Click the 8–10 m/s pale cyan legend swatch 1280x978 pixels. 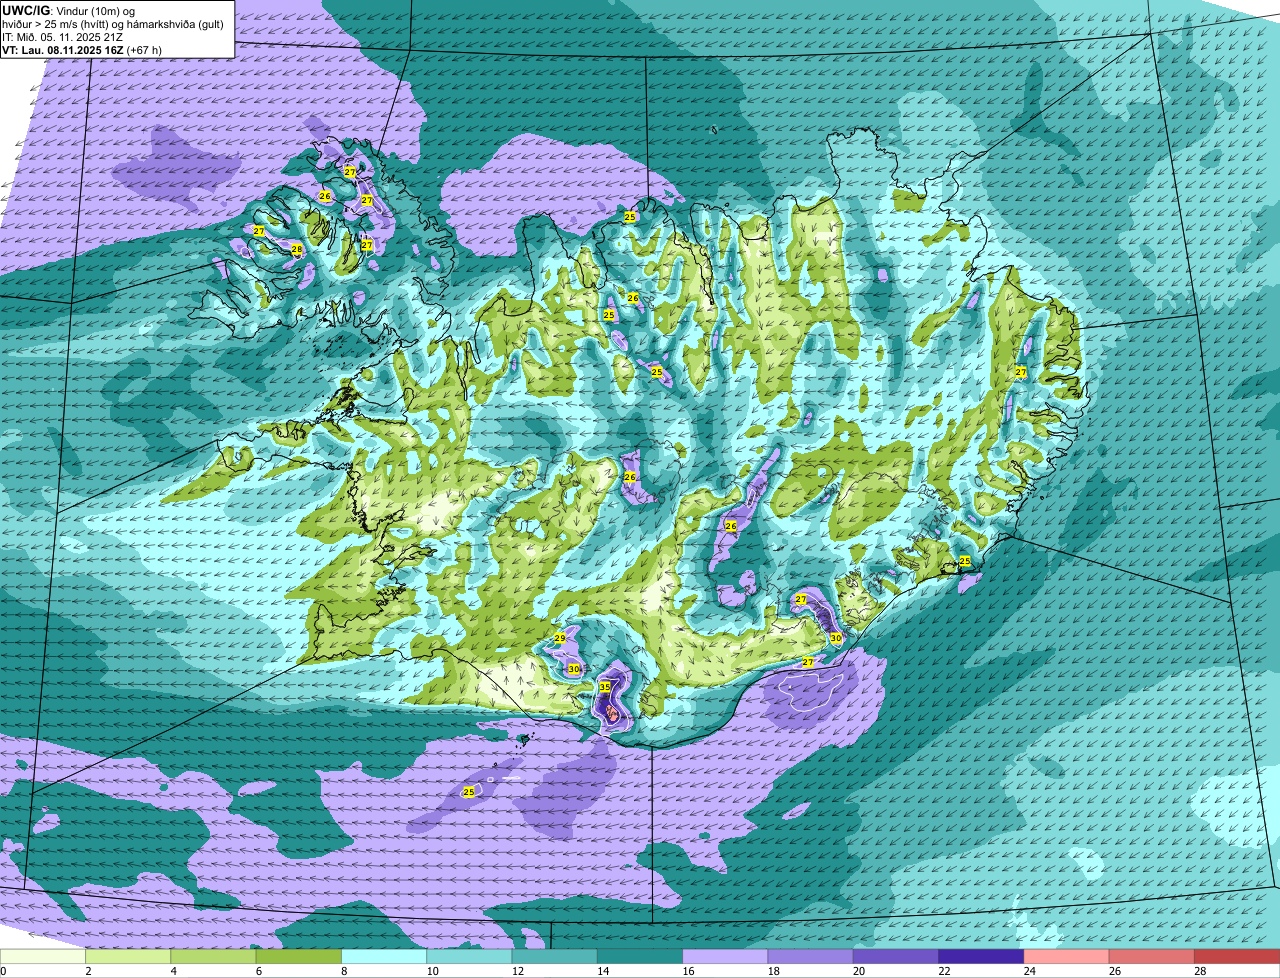(384, 957)
